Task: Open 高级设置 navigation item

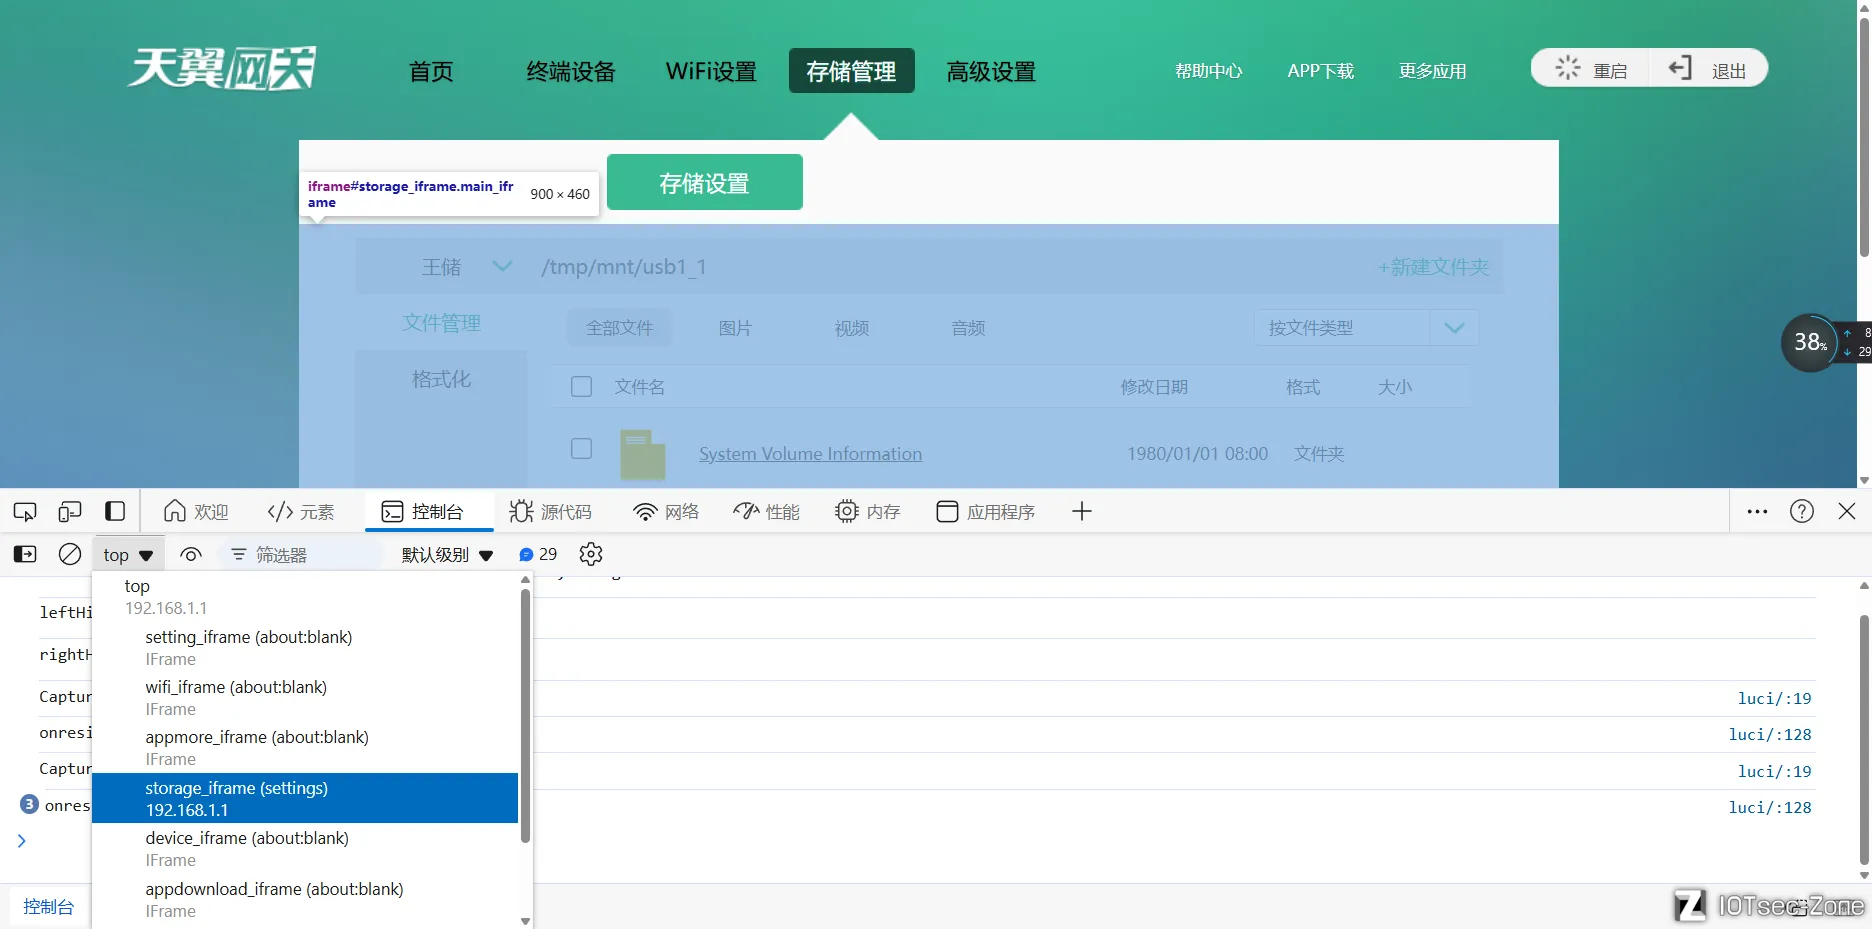Action: (x=991, y=71)
